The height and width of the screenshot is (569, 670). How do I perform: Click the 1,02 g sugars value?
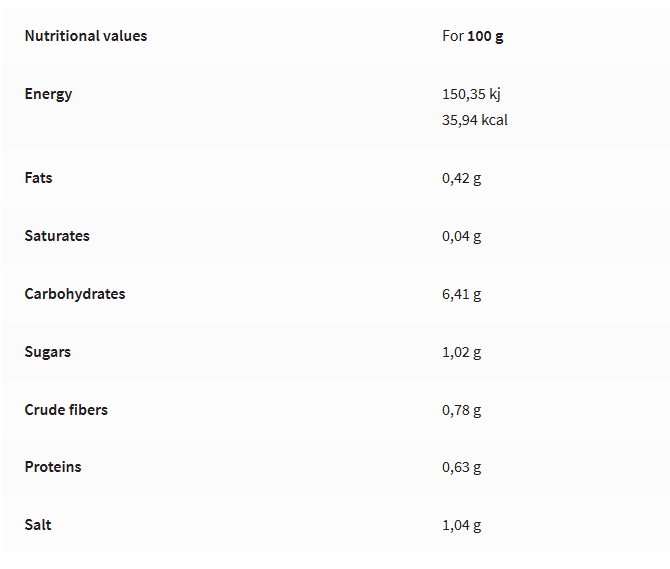coord(462,352)
